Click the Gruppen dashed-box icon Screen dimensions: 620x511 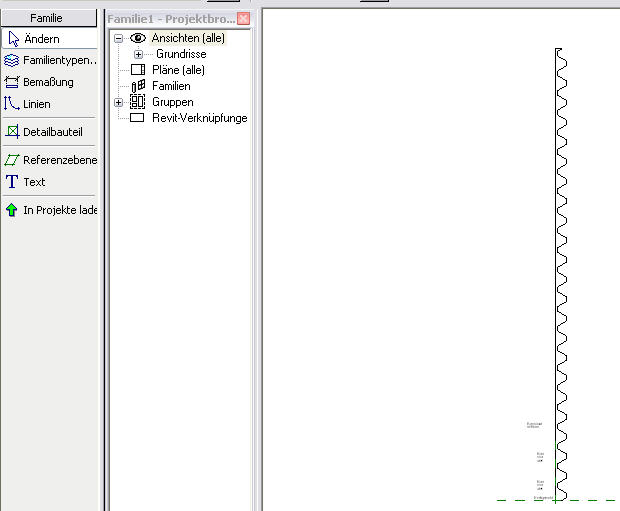coord(138,102)
